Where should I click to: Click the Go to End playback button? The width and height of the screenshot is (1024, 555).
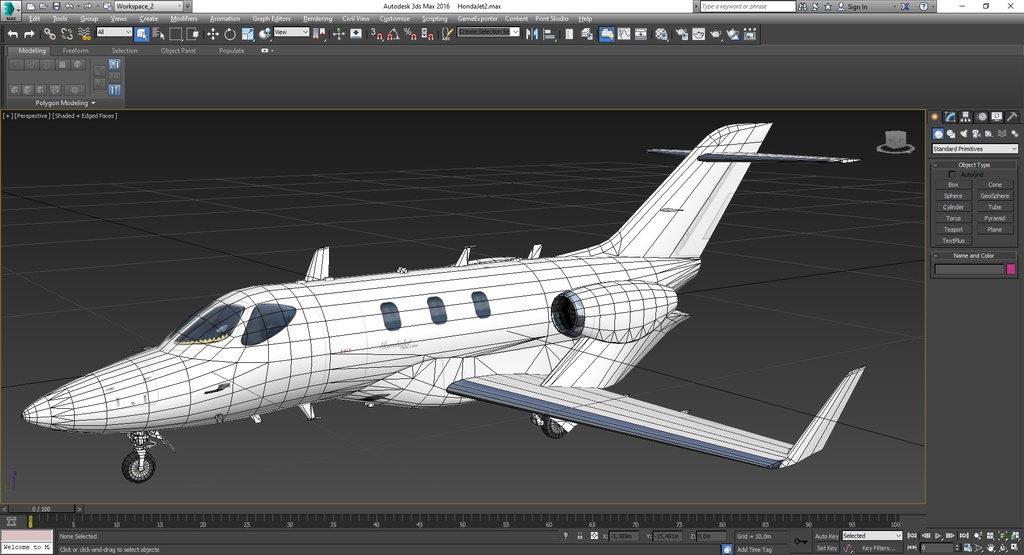963,535
